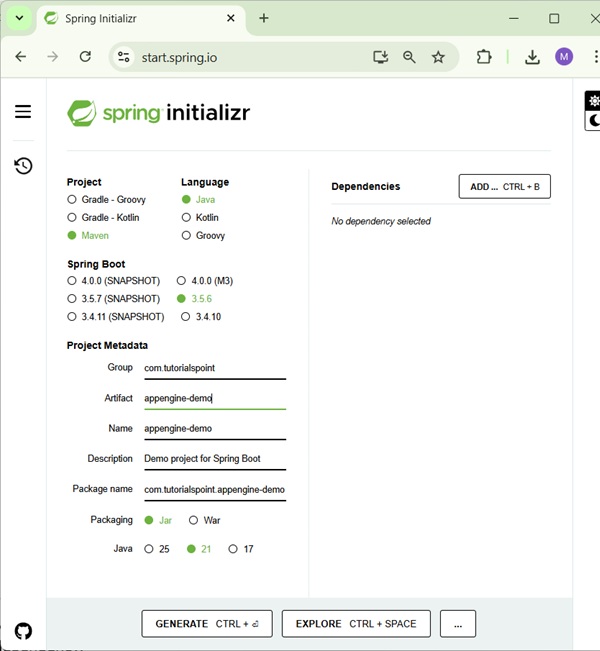Click the Generate button

tap(207, 624)
